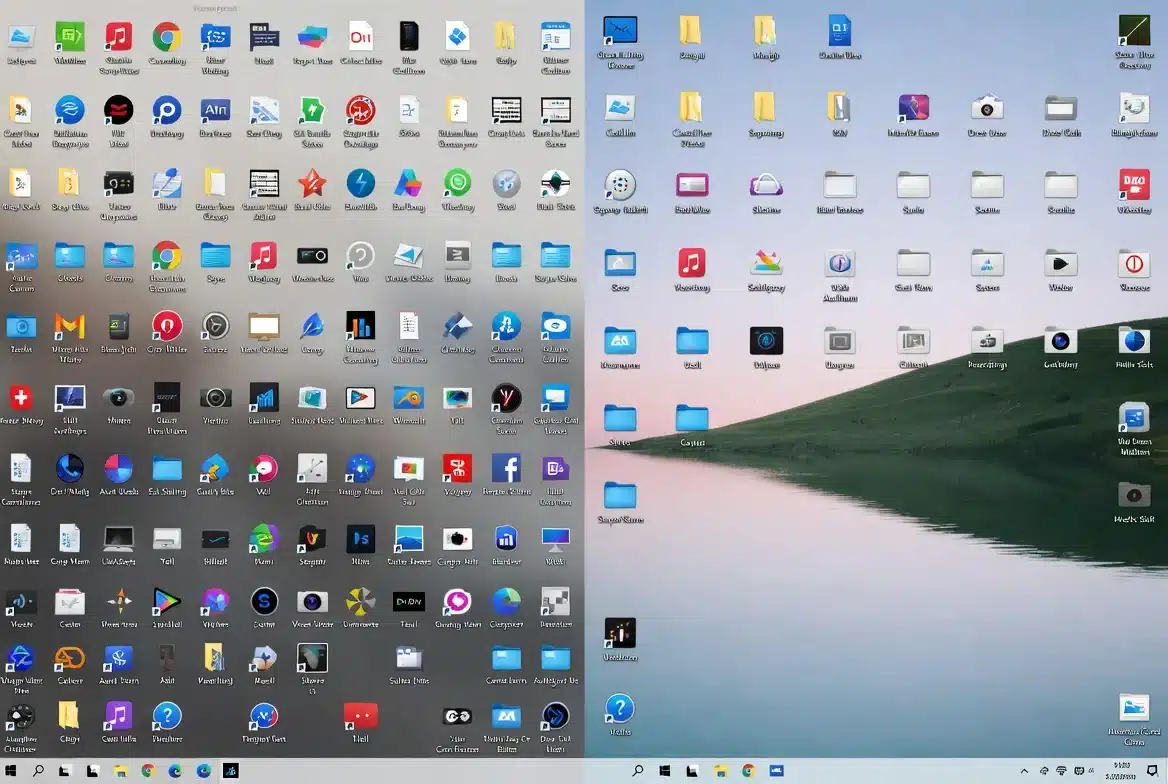
Task: Open the taskbar clock and date
Action: (x=1121, y=771)
